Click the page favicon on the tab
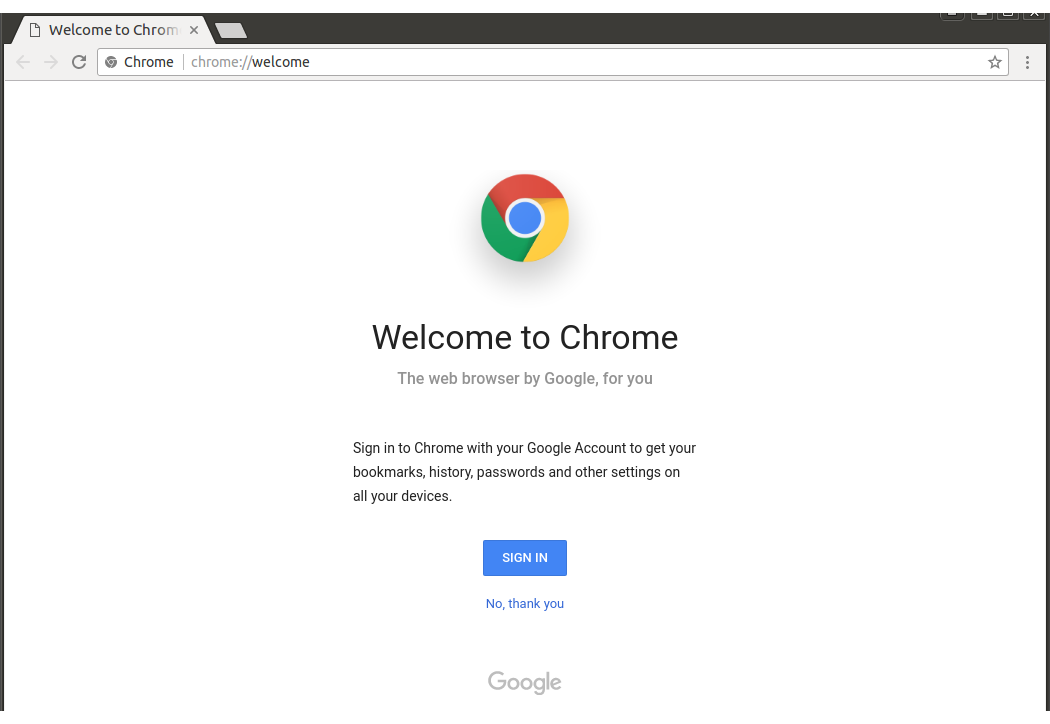Viewport: 1050px width, 724px height. [x=35, y=30]
